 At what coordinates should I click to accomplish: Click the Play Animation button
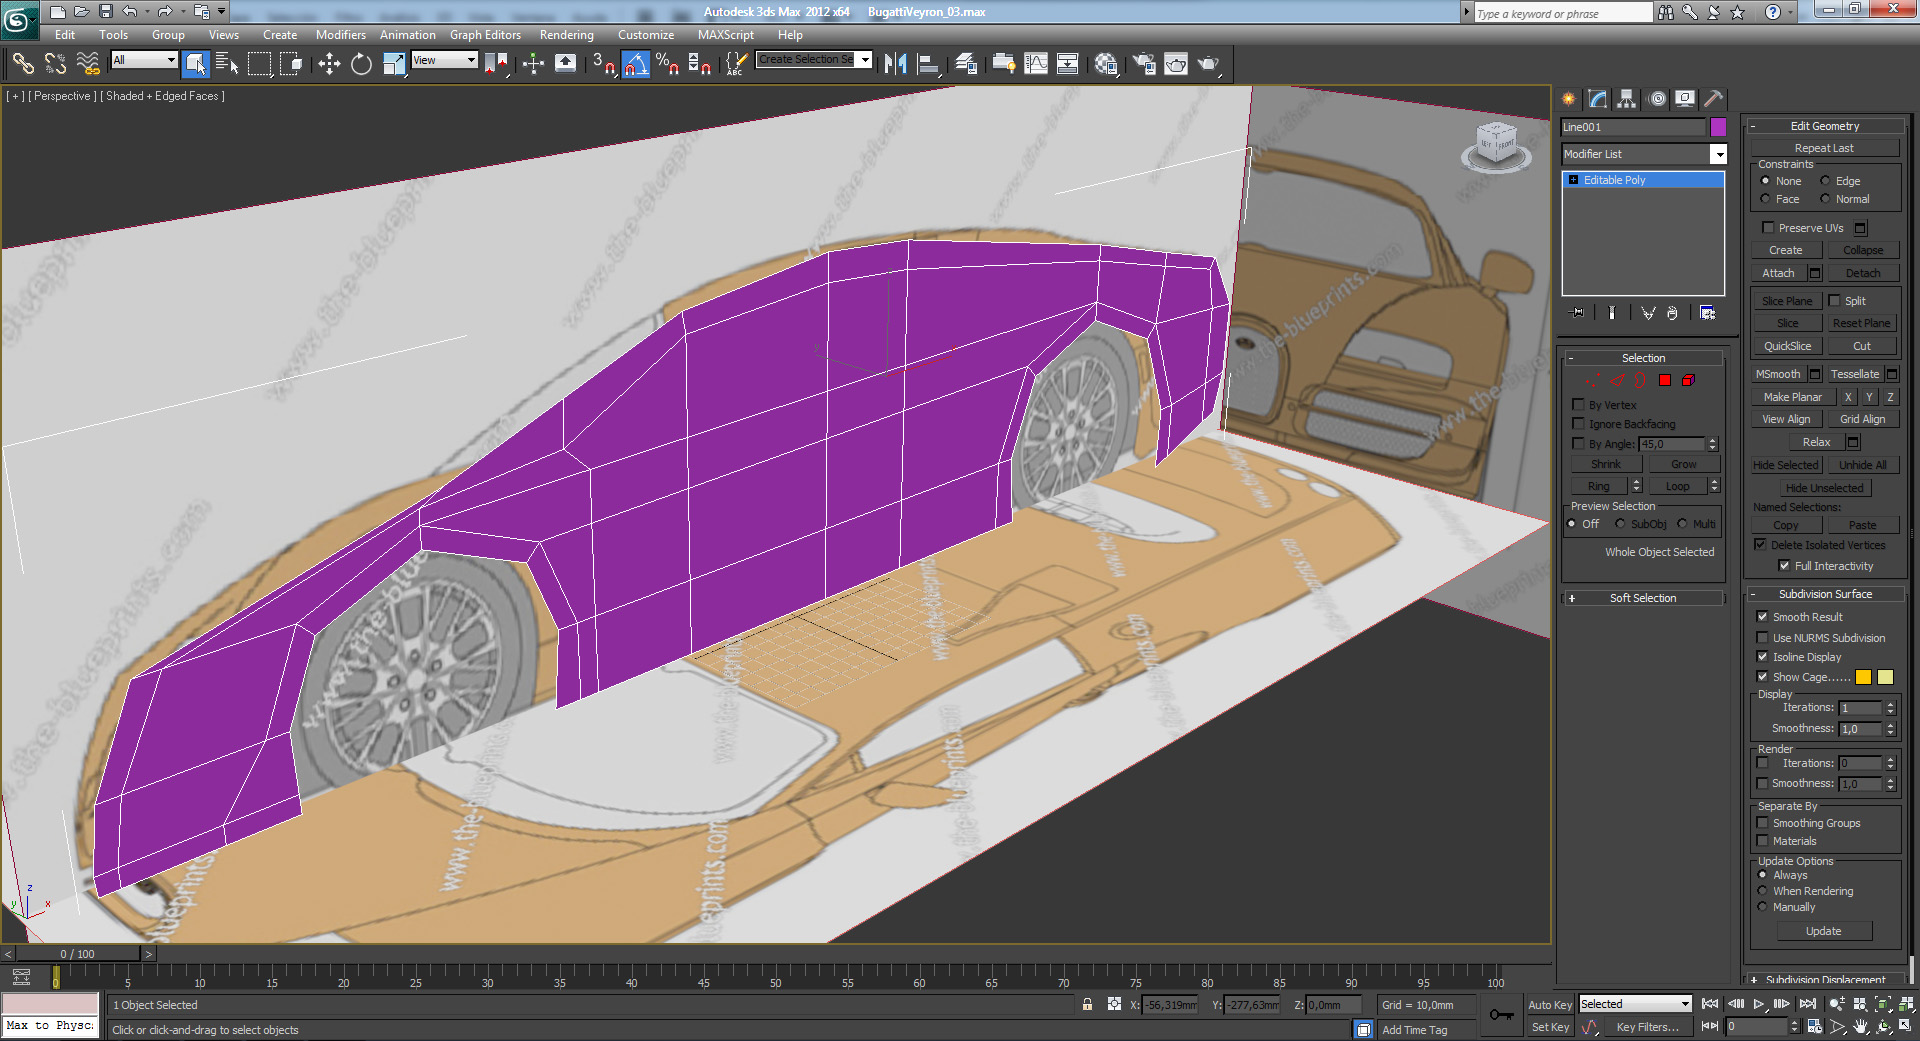click(1759, 1004)
